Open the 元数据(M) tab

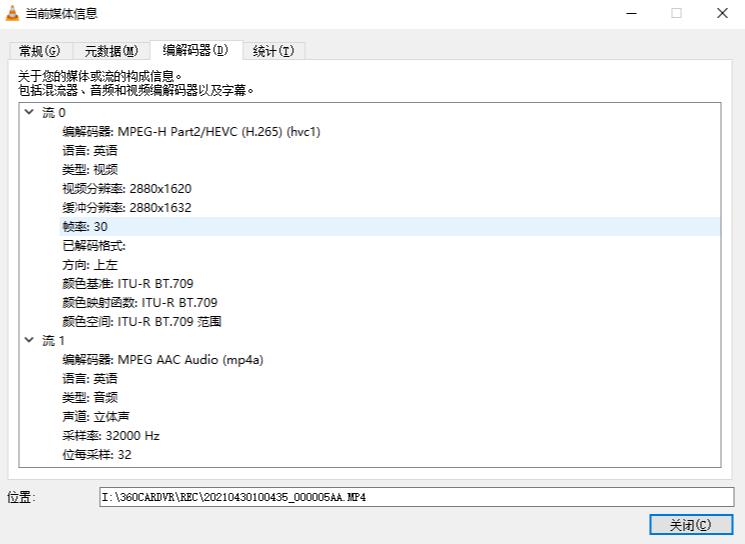(111, 51)
